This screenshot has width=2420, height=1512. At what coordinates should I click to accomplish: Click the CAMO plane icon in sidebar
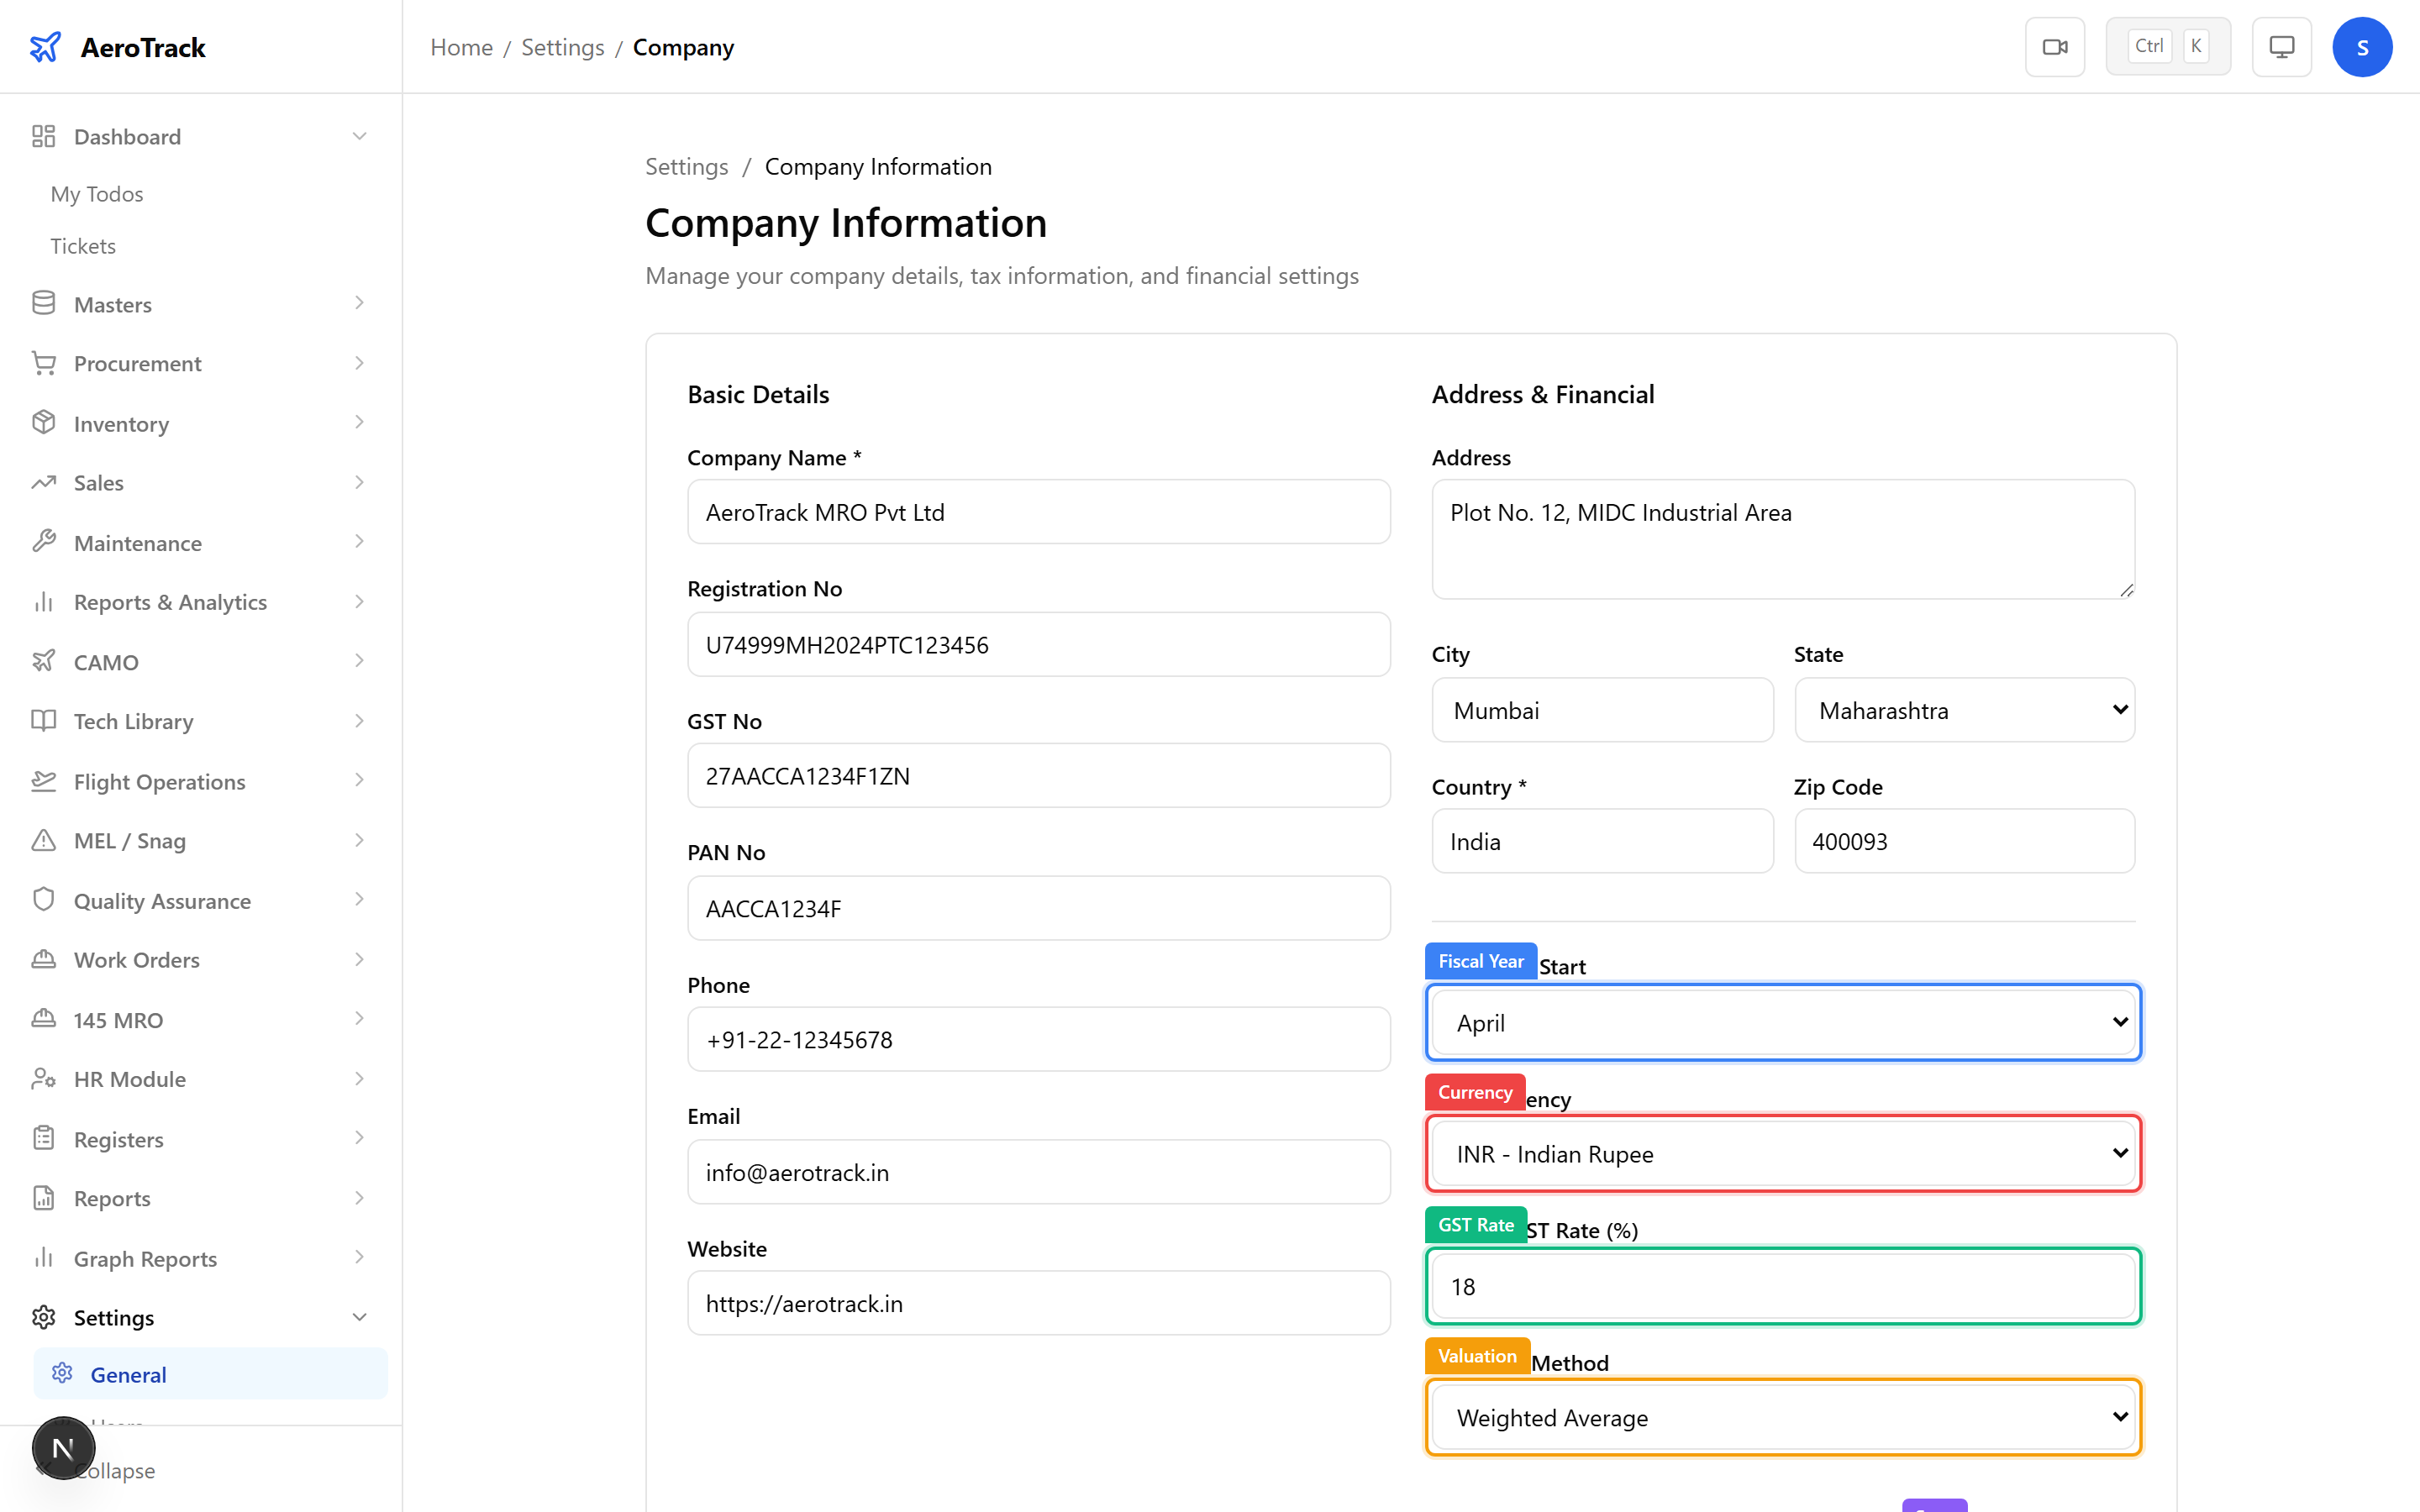click(43, 661)
